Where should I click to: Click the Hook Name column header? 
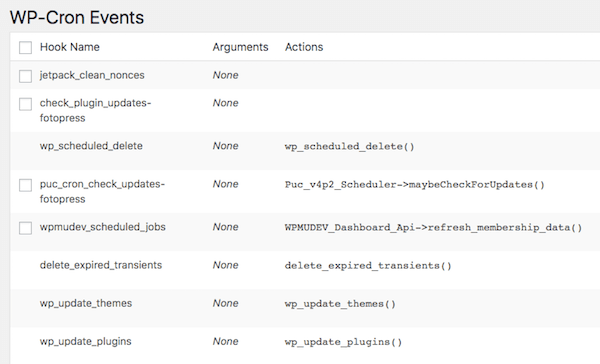pyautogui.click(x=70, y=47)
